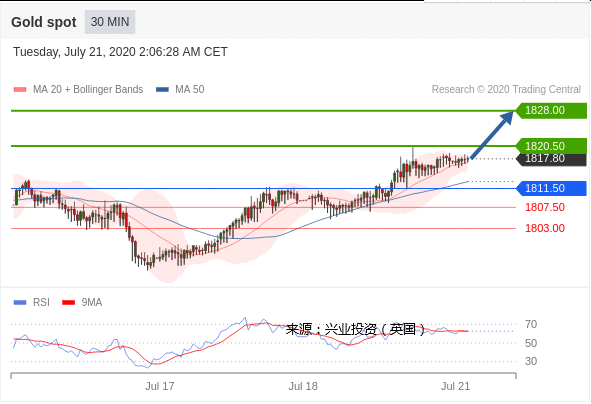
Task: Click the blue upward trend arrow
Action: click(x=492, y=135)
